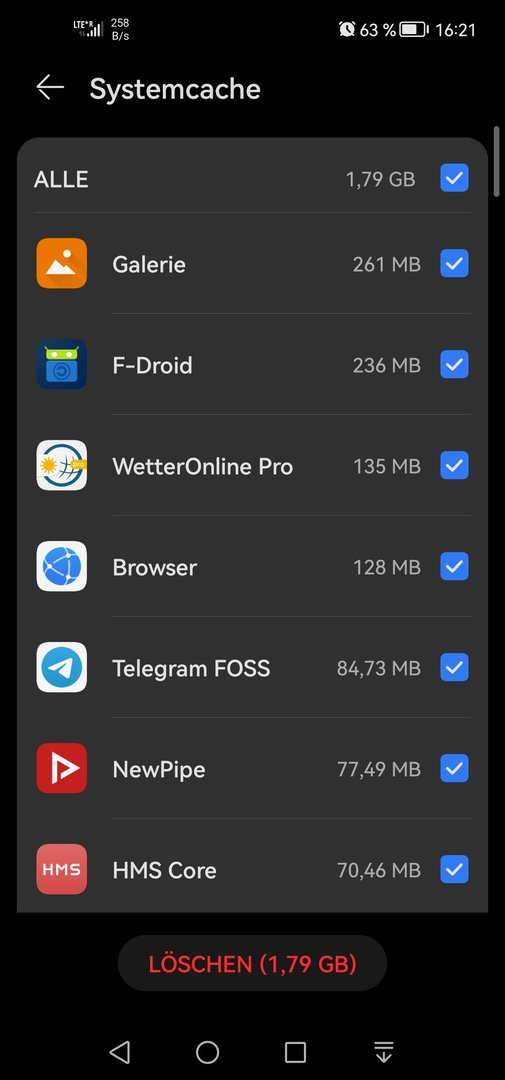Tap the Browser globe icon
This screenshot has height=1080, width=505.
pos(62,566)
